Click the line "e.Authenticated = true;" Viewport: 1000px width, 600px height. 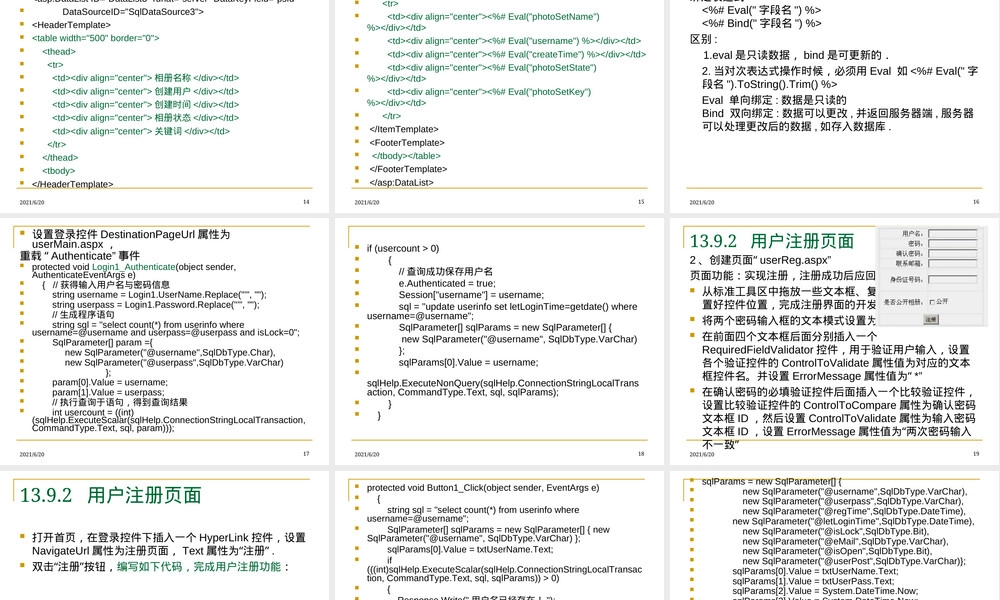coord(447,284)
